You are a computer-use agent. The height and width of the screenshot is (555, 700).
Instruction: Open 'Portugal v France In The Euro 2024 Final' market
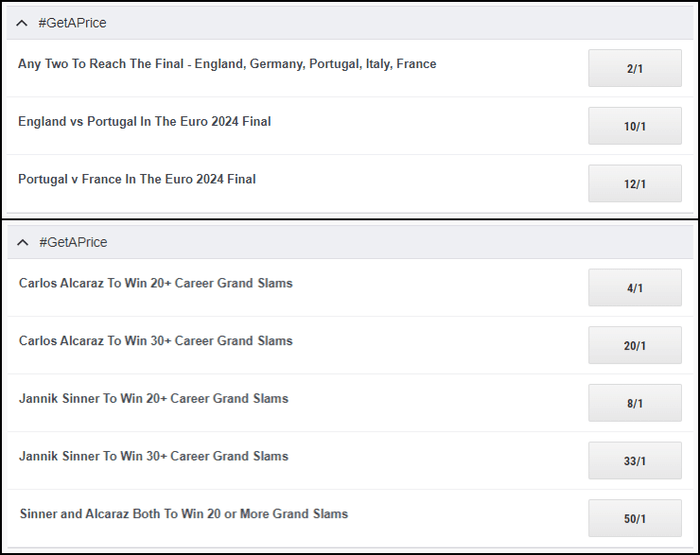(x=137, y=180)
